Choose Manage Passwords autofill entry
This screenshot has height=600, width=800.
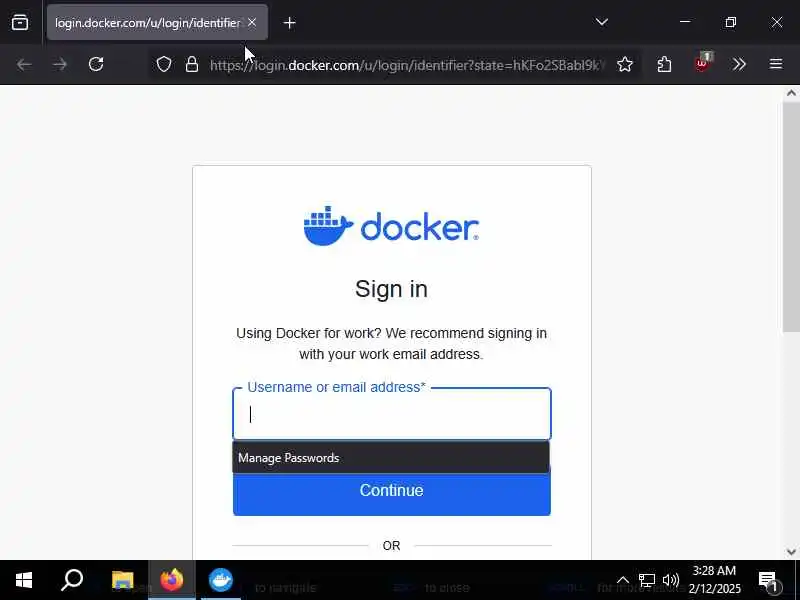[391, 458]
